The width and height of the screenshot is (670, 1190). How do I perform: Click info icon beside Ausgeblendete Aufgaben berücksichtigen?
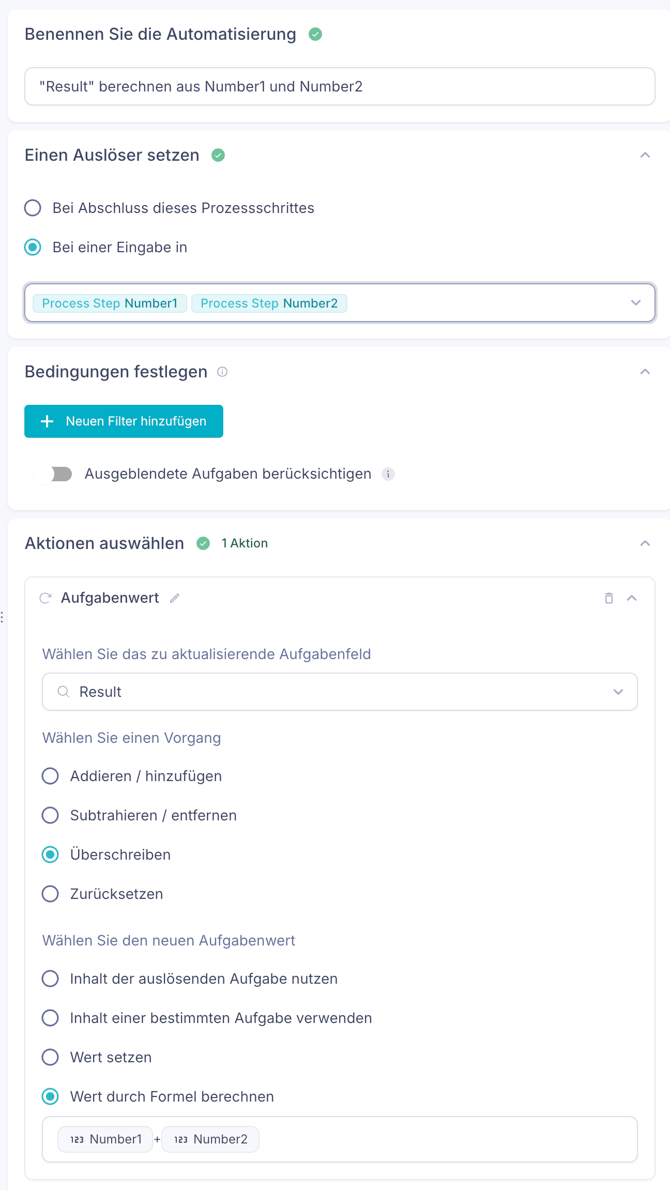point(388,474)
